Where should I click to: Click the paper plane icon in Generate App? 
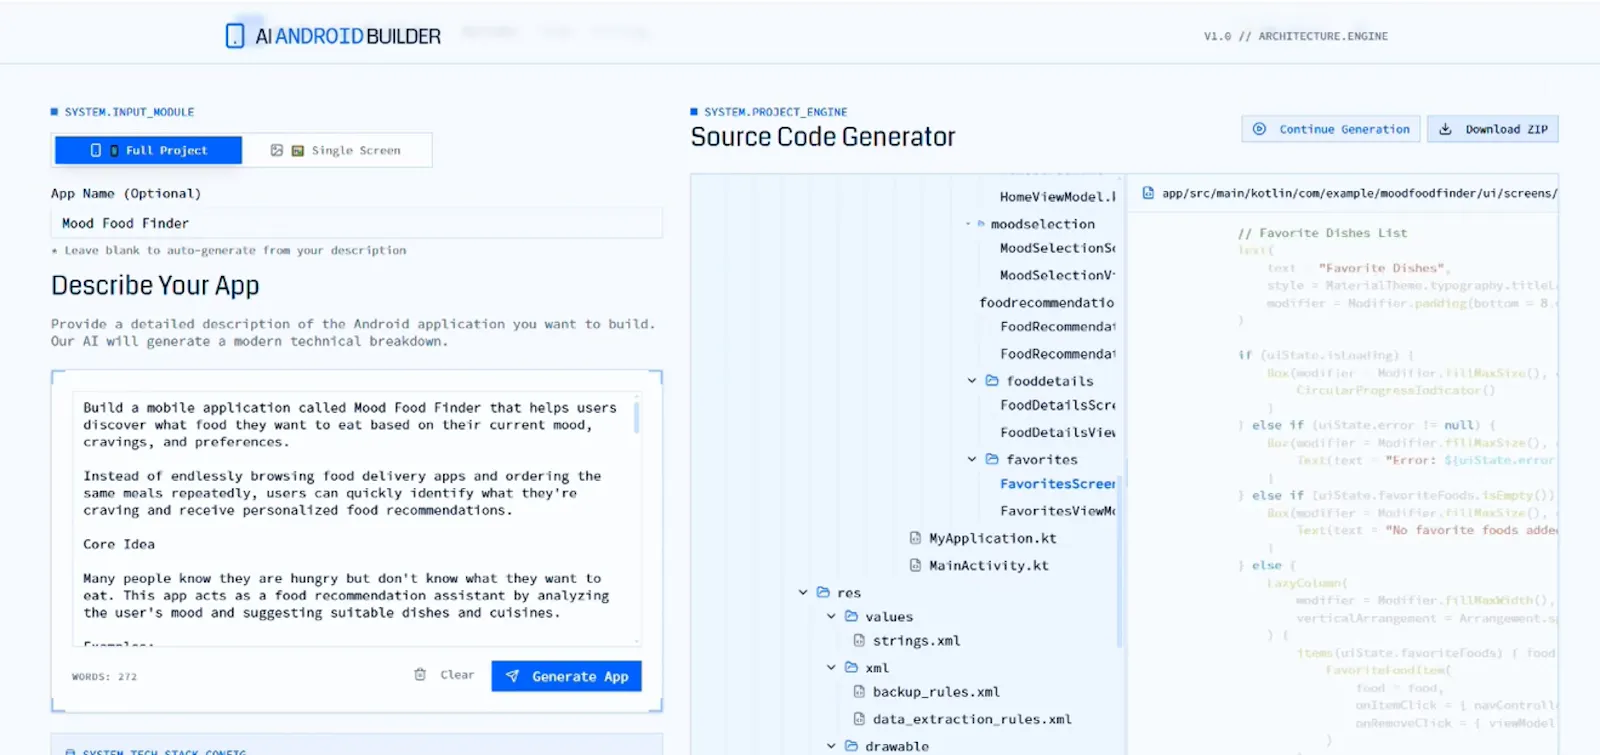(x=512, y=677)
